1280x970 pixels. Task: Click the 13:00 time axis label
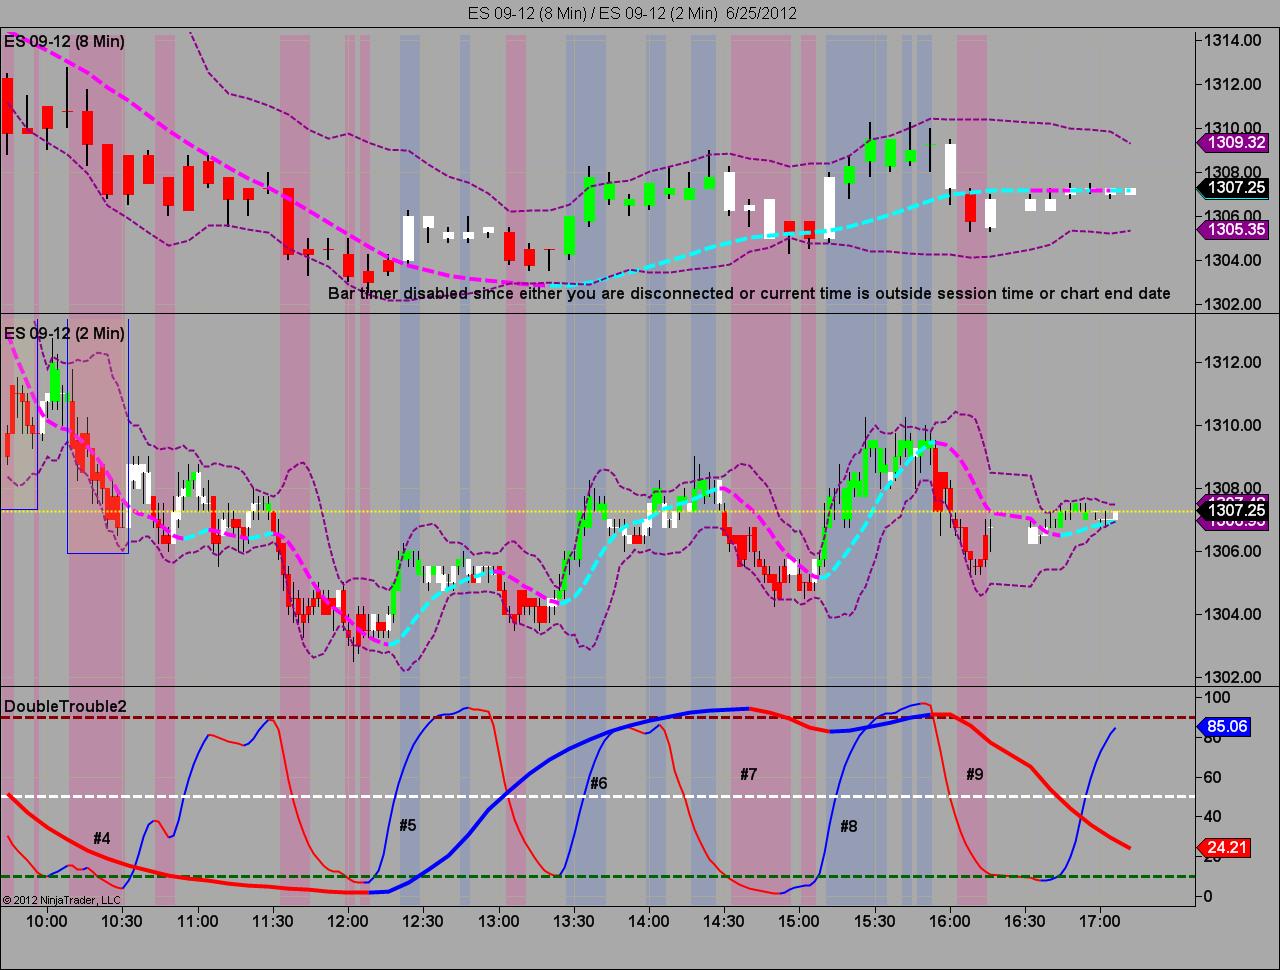pyautogui.click(x=498, y=921)
